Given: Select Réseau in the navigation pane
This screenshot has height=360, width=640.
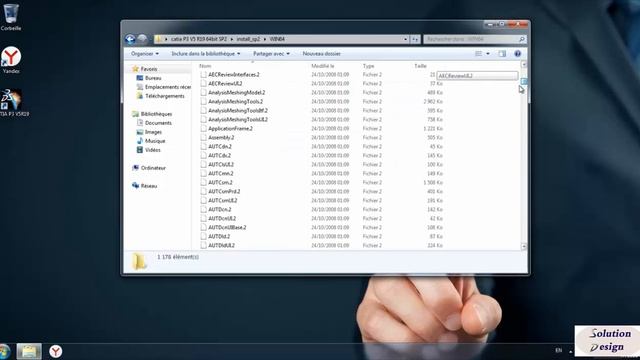Looking at the screenshot, I should point(149,186).
